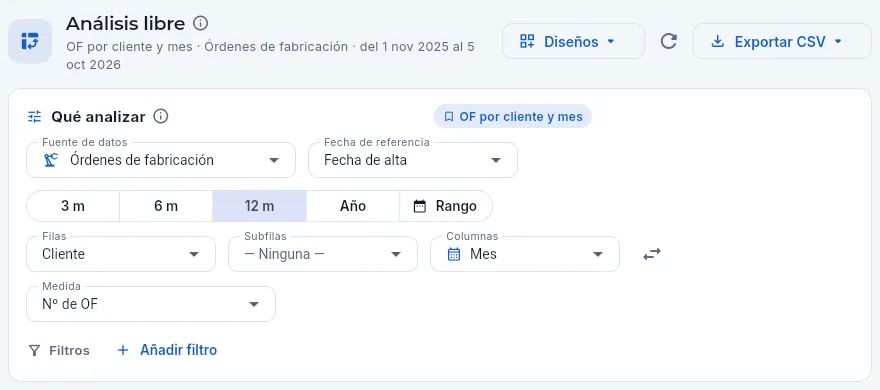Swap rows and columns with the arrows icon
Image resolution: width=880 pixels, height=390 pixels.
click(x=652, y=254)
